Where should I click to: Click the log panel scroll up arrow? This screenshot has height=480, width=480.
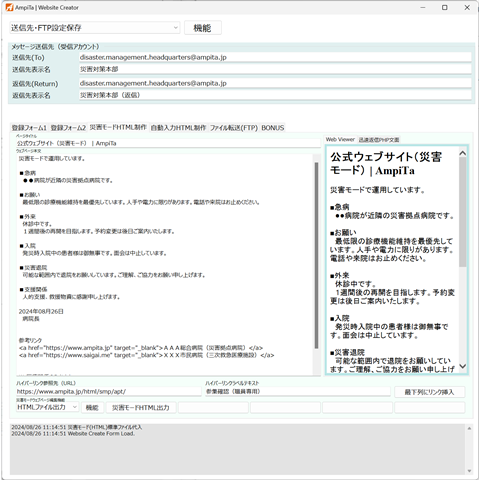(469, 428)
